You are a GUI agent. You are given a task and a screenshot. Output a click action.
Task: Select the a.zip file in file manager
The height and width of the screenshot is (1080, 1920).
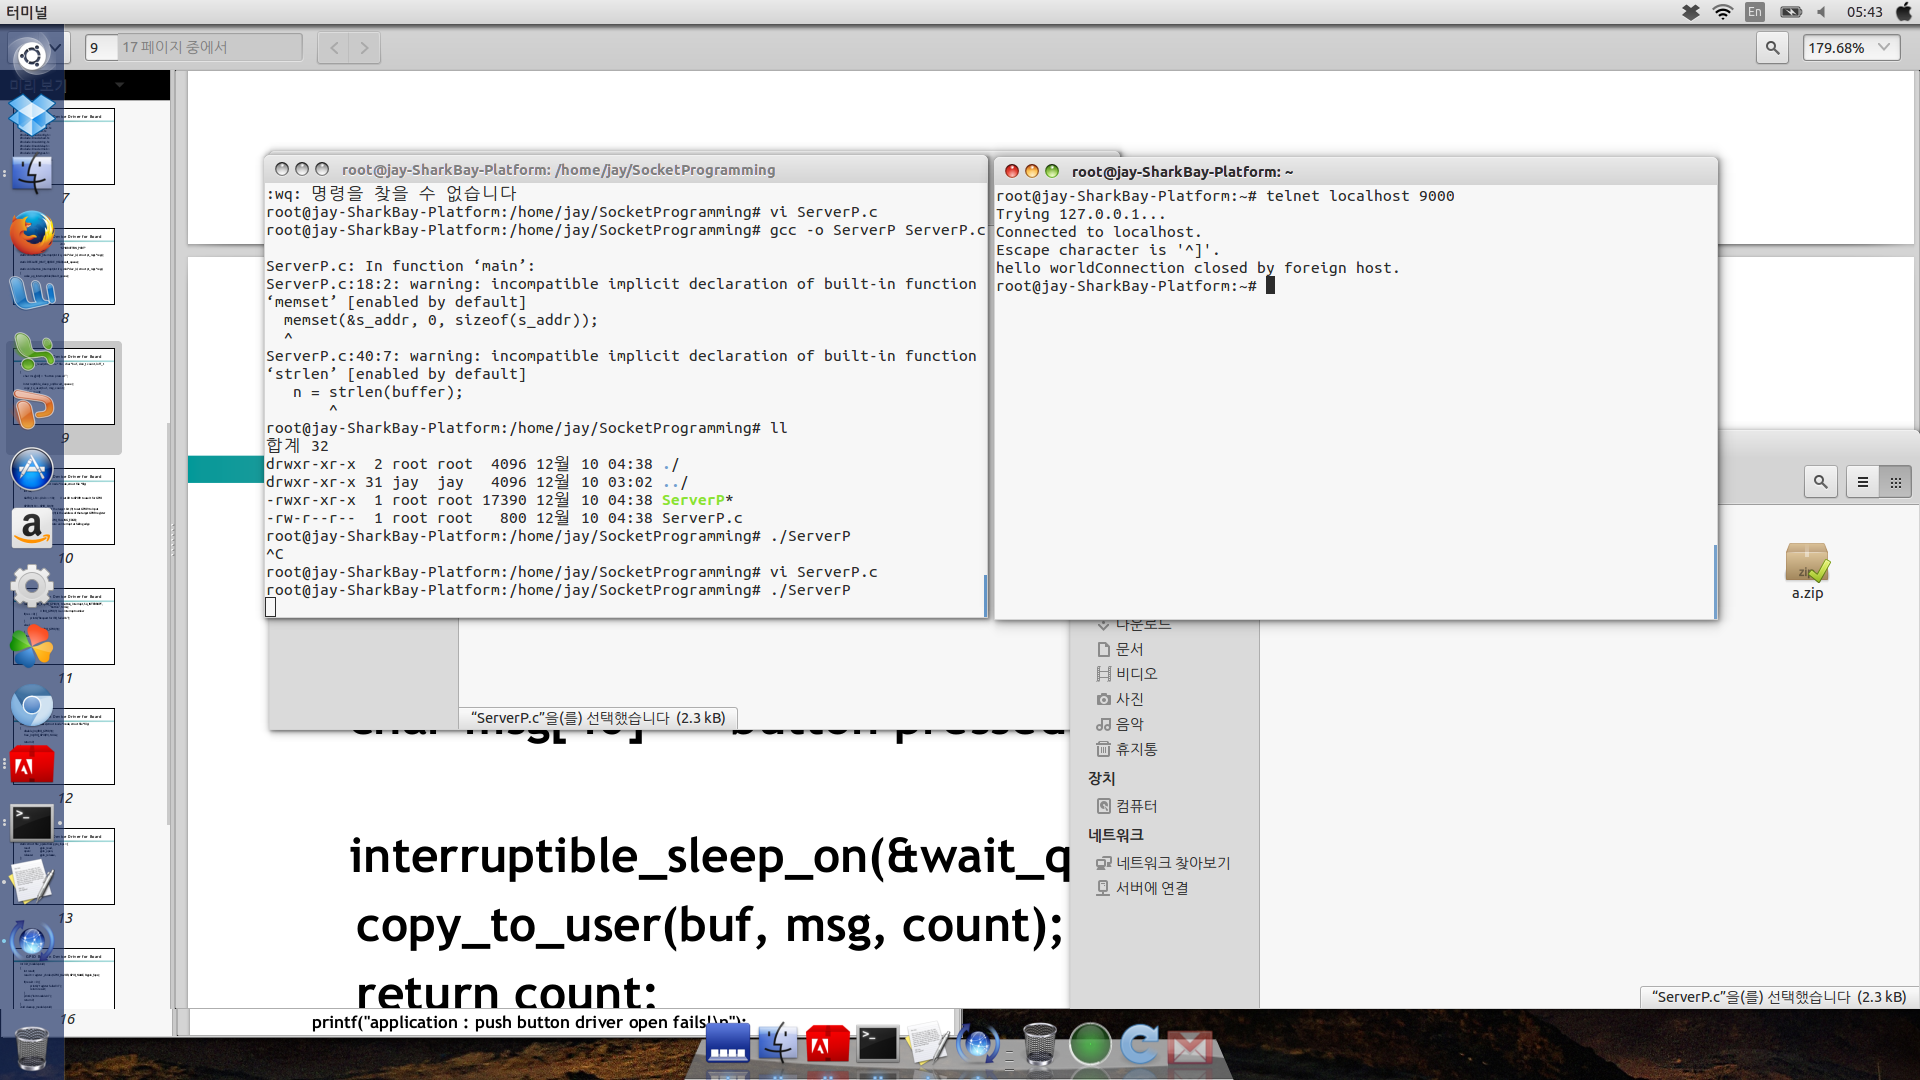point(1807,571)
